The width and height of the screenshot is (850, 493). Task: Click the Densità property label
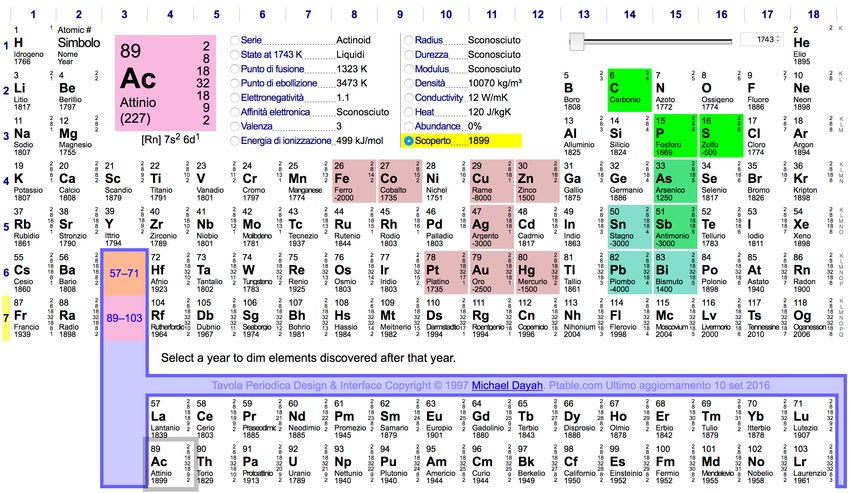pos(430,84)
